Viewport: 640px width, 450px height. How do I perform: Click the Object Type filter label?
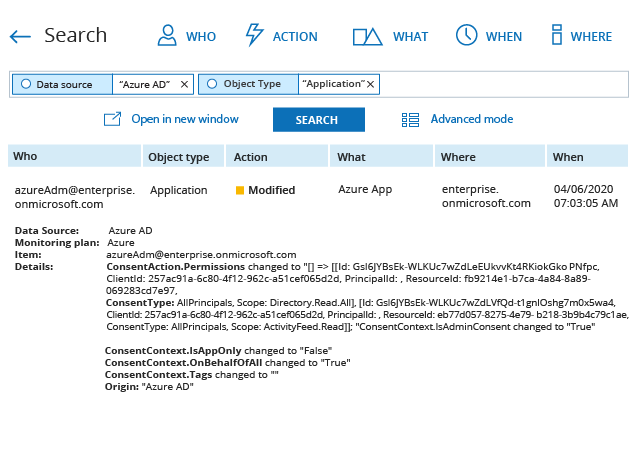tap(252, 84)
